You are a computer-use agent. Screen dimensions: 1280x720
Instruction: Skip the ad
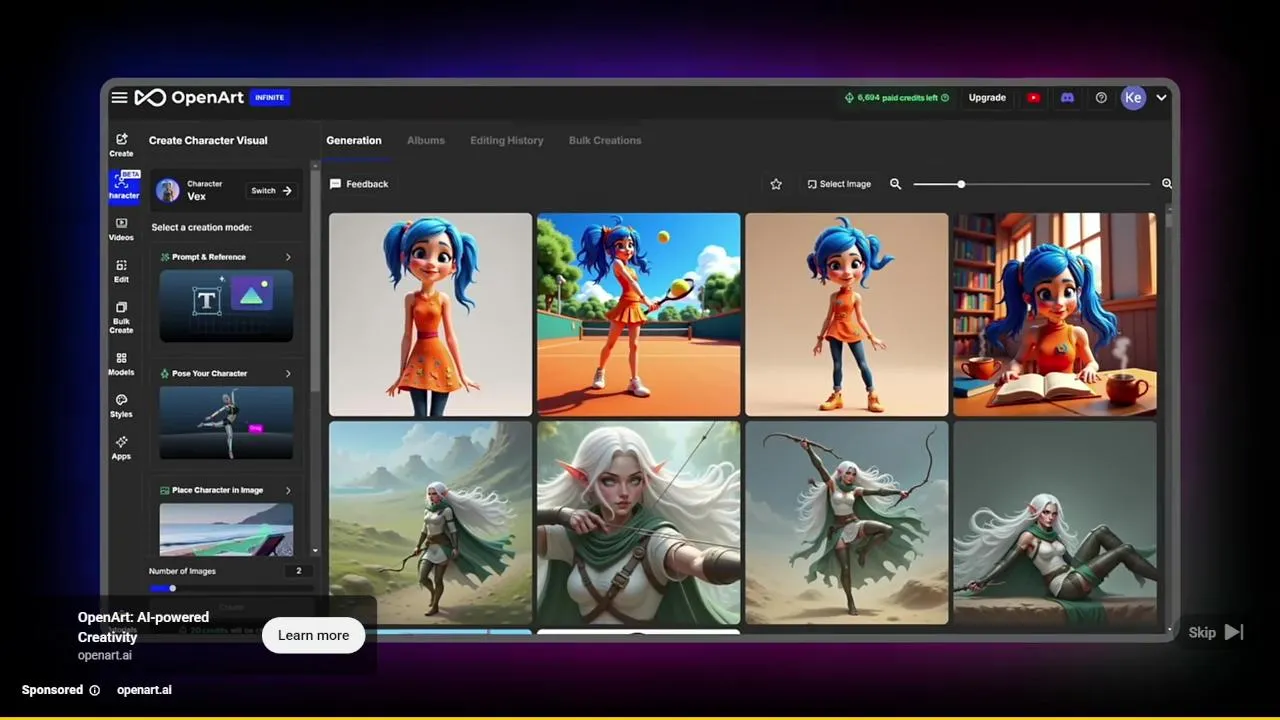[1215, 632]
